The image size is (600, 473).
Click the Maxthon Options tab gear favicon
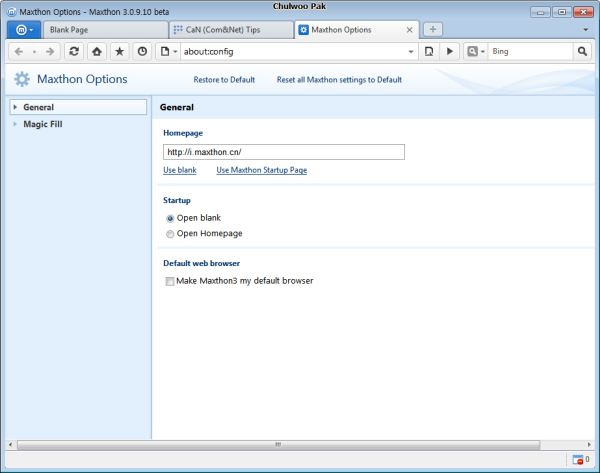point(303,29)
